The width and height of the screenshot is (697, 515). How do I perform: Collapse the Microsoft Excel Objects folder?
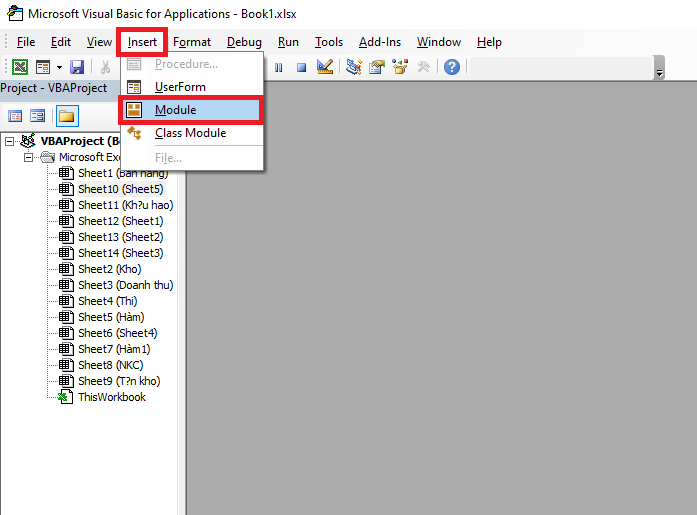tap(28, 157)
